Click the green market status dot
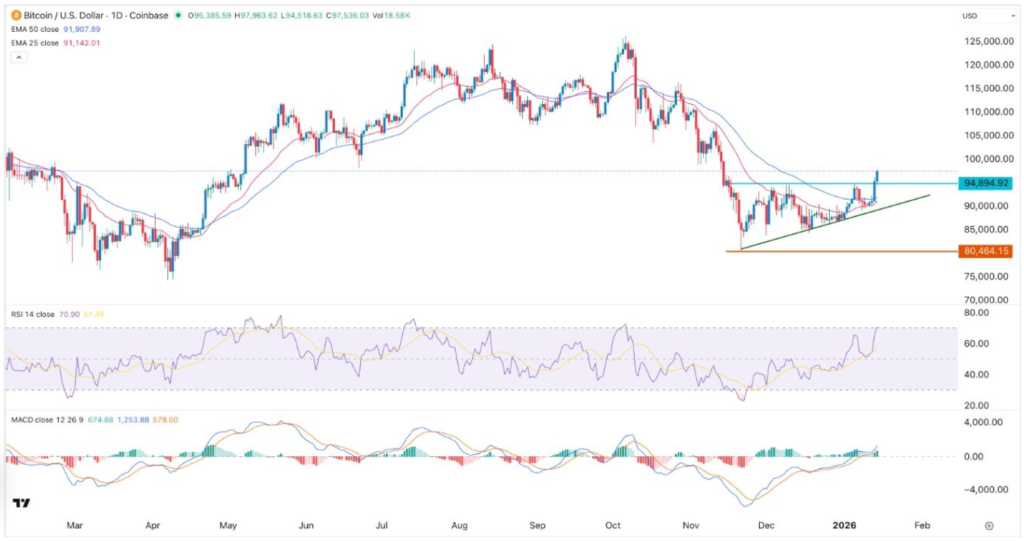 (178, 16)
